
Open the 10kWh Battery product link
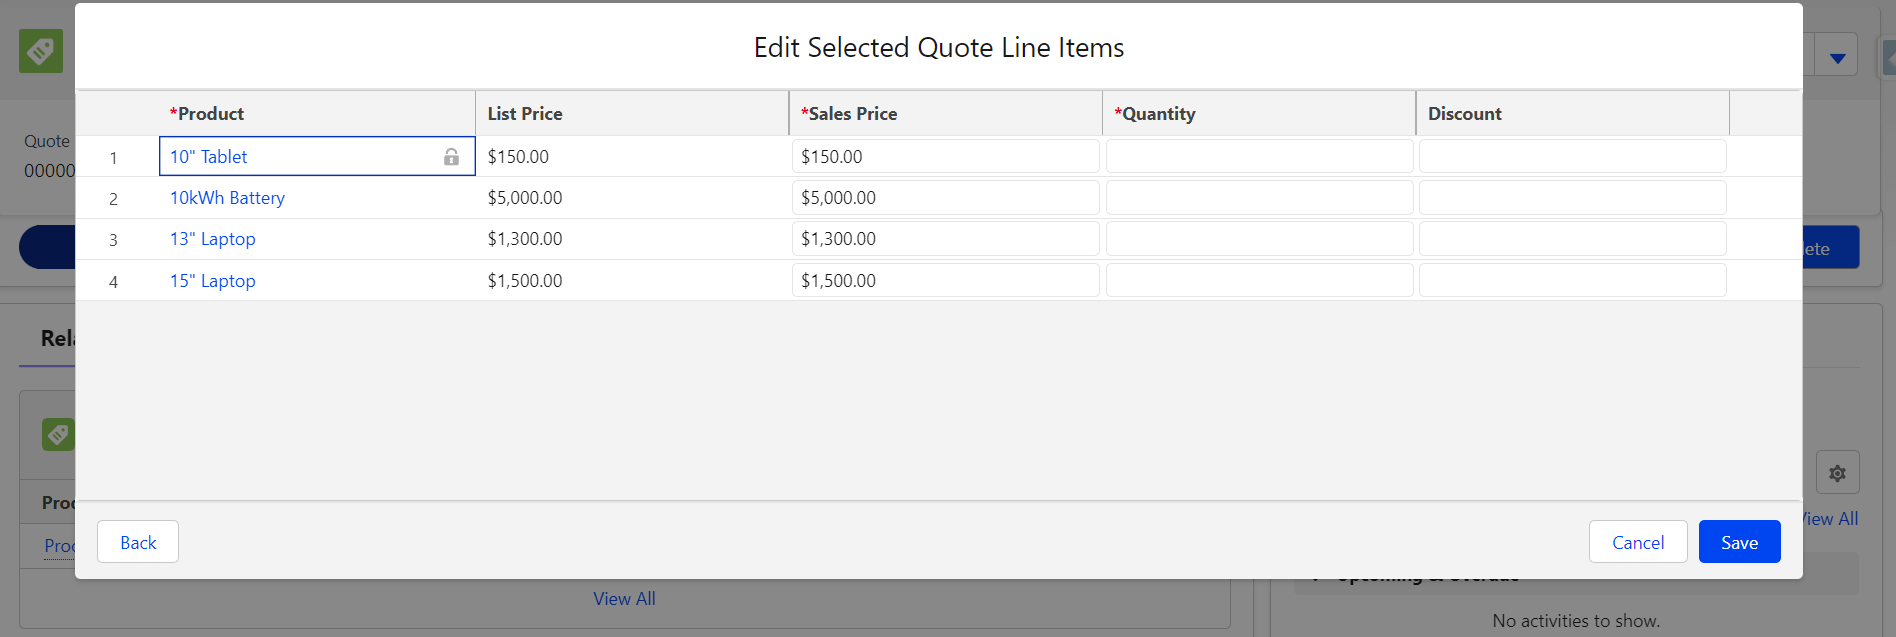[227, 198]
